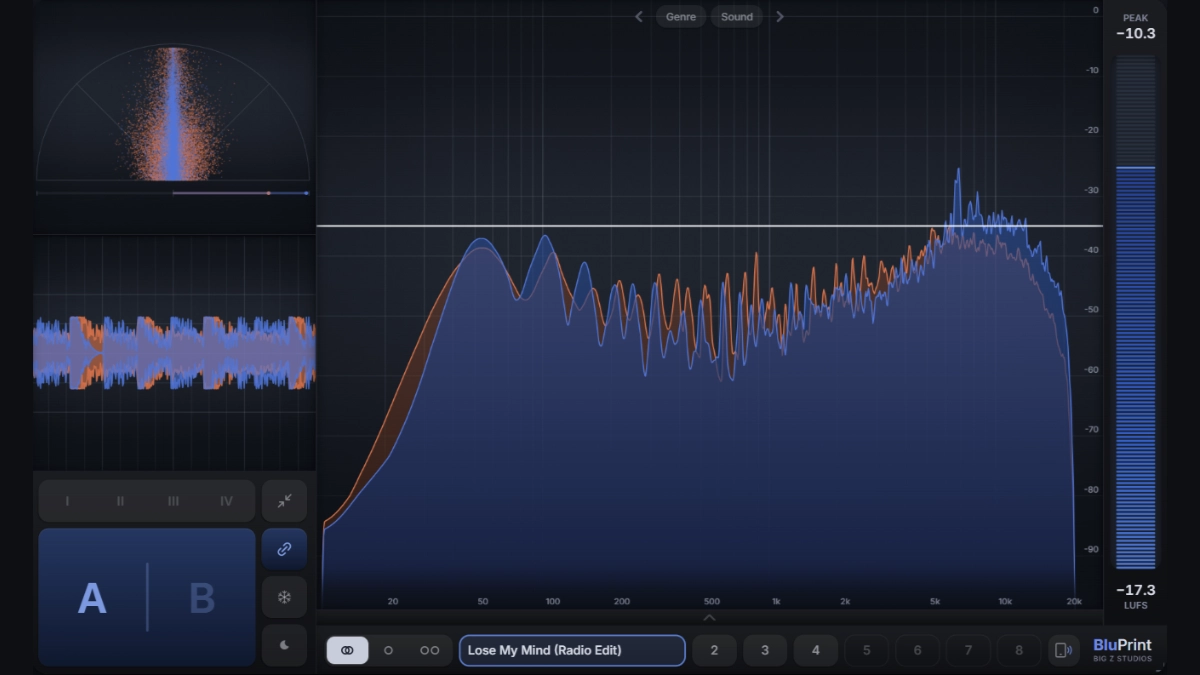Click the snowflake freeze icon
Image resolution: width=1200 pixels, height=675 pixels.
click(285, 597)
